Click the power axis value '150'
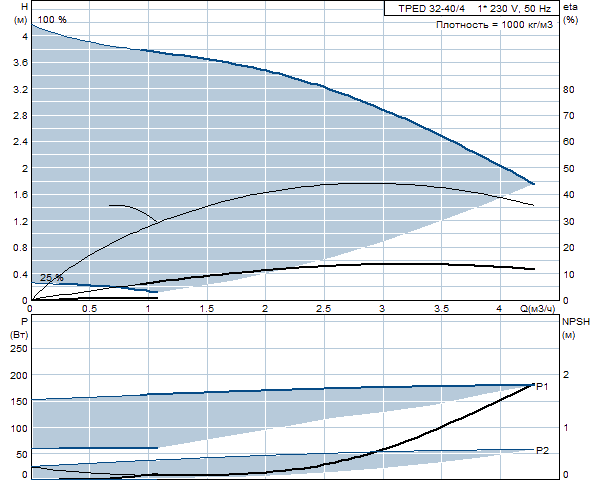This screenshot has height=480, width=592. tap(20, 401)
